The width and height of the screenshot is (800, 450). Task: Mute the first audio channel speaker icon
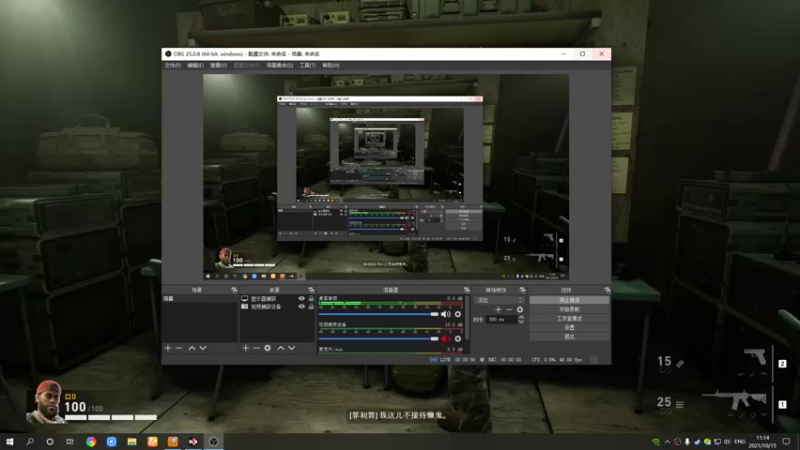click(445, 314)
